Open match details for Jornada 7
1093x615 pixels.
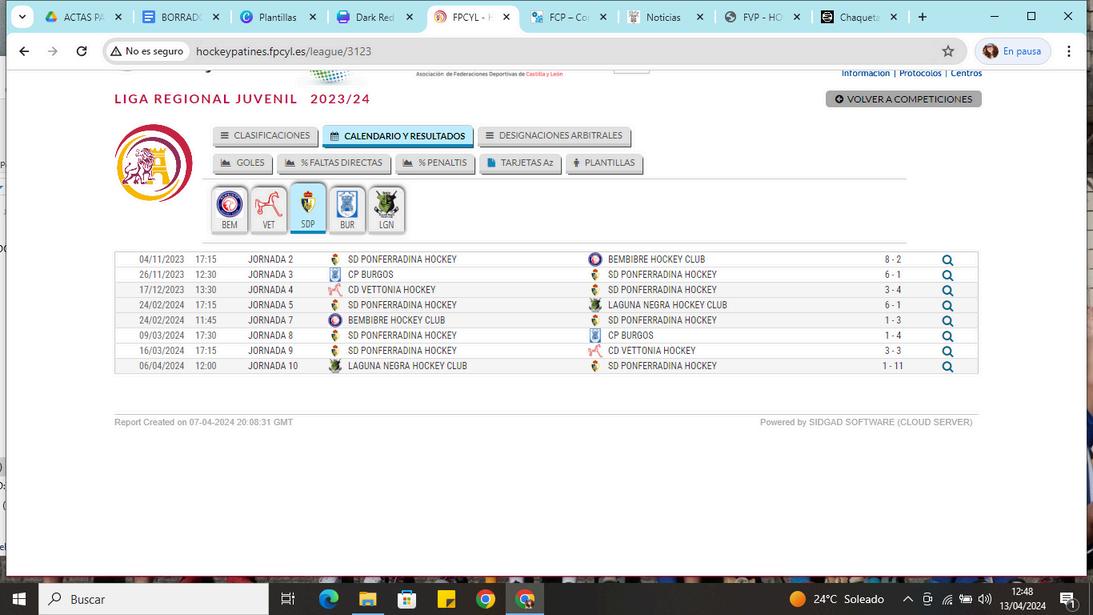point(947,321)
